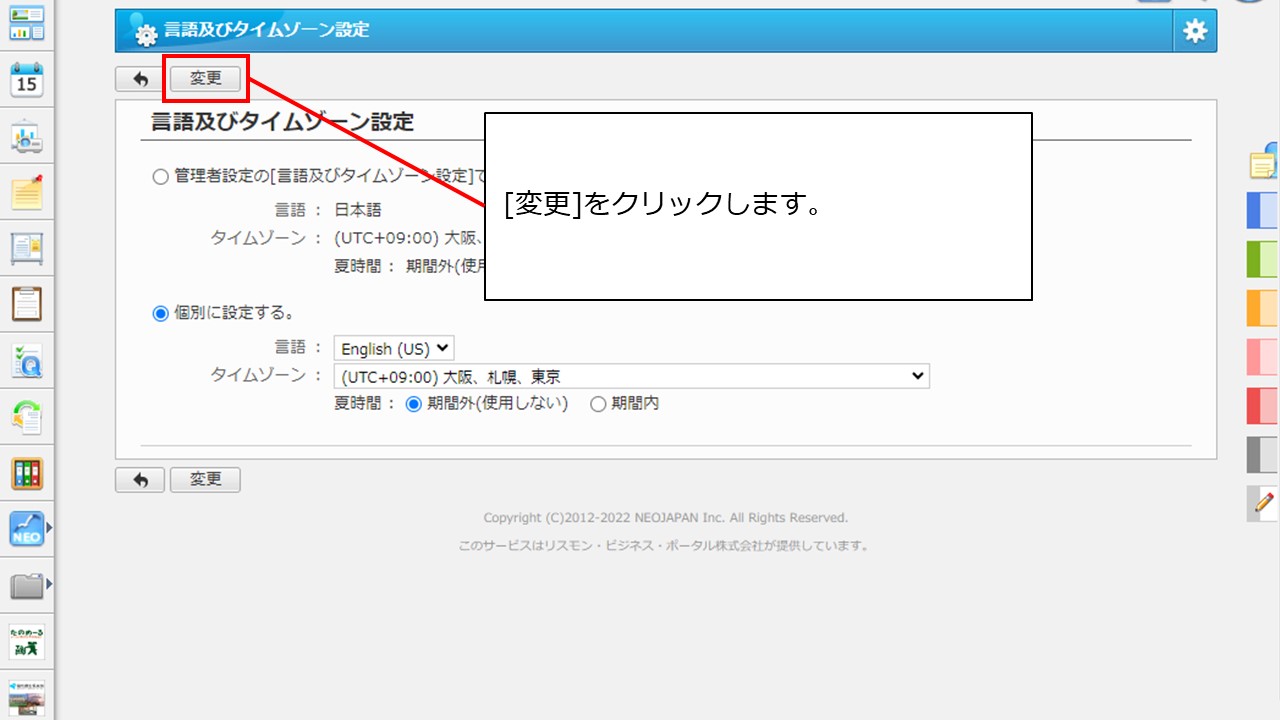Open the calendar icon showing 15
The width and height of the screenshot is (1280, 720).
pyautogui.click(x=27, y=81)
